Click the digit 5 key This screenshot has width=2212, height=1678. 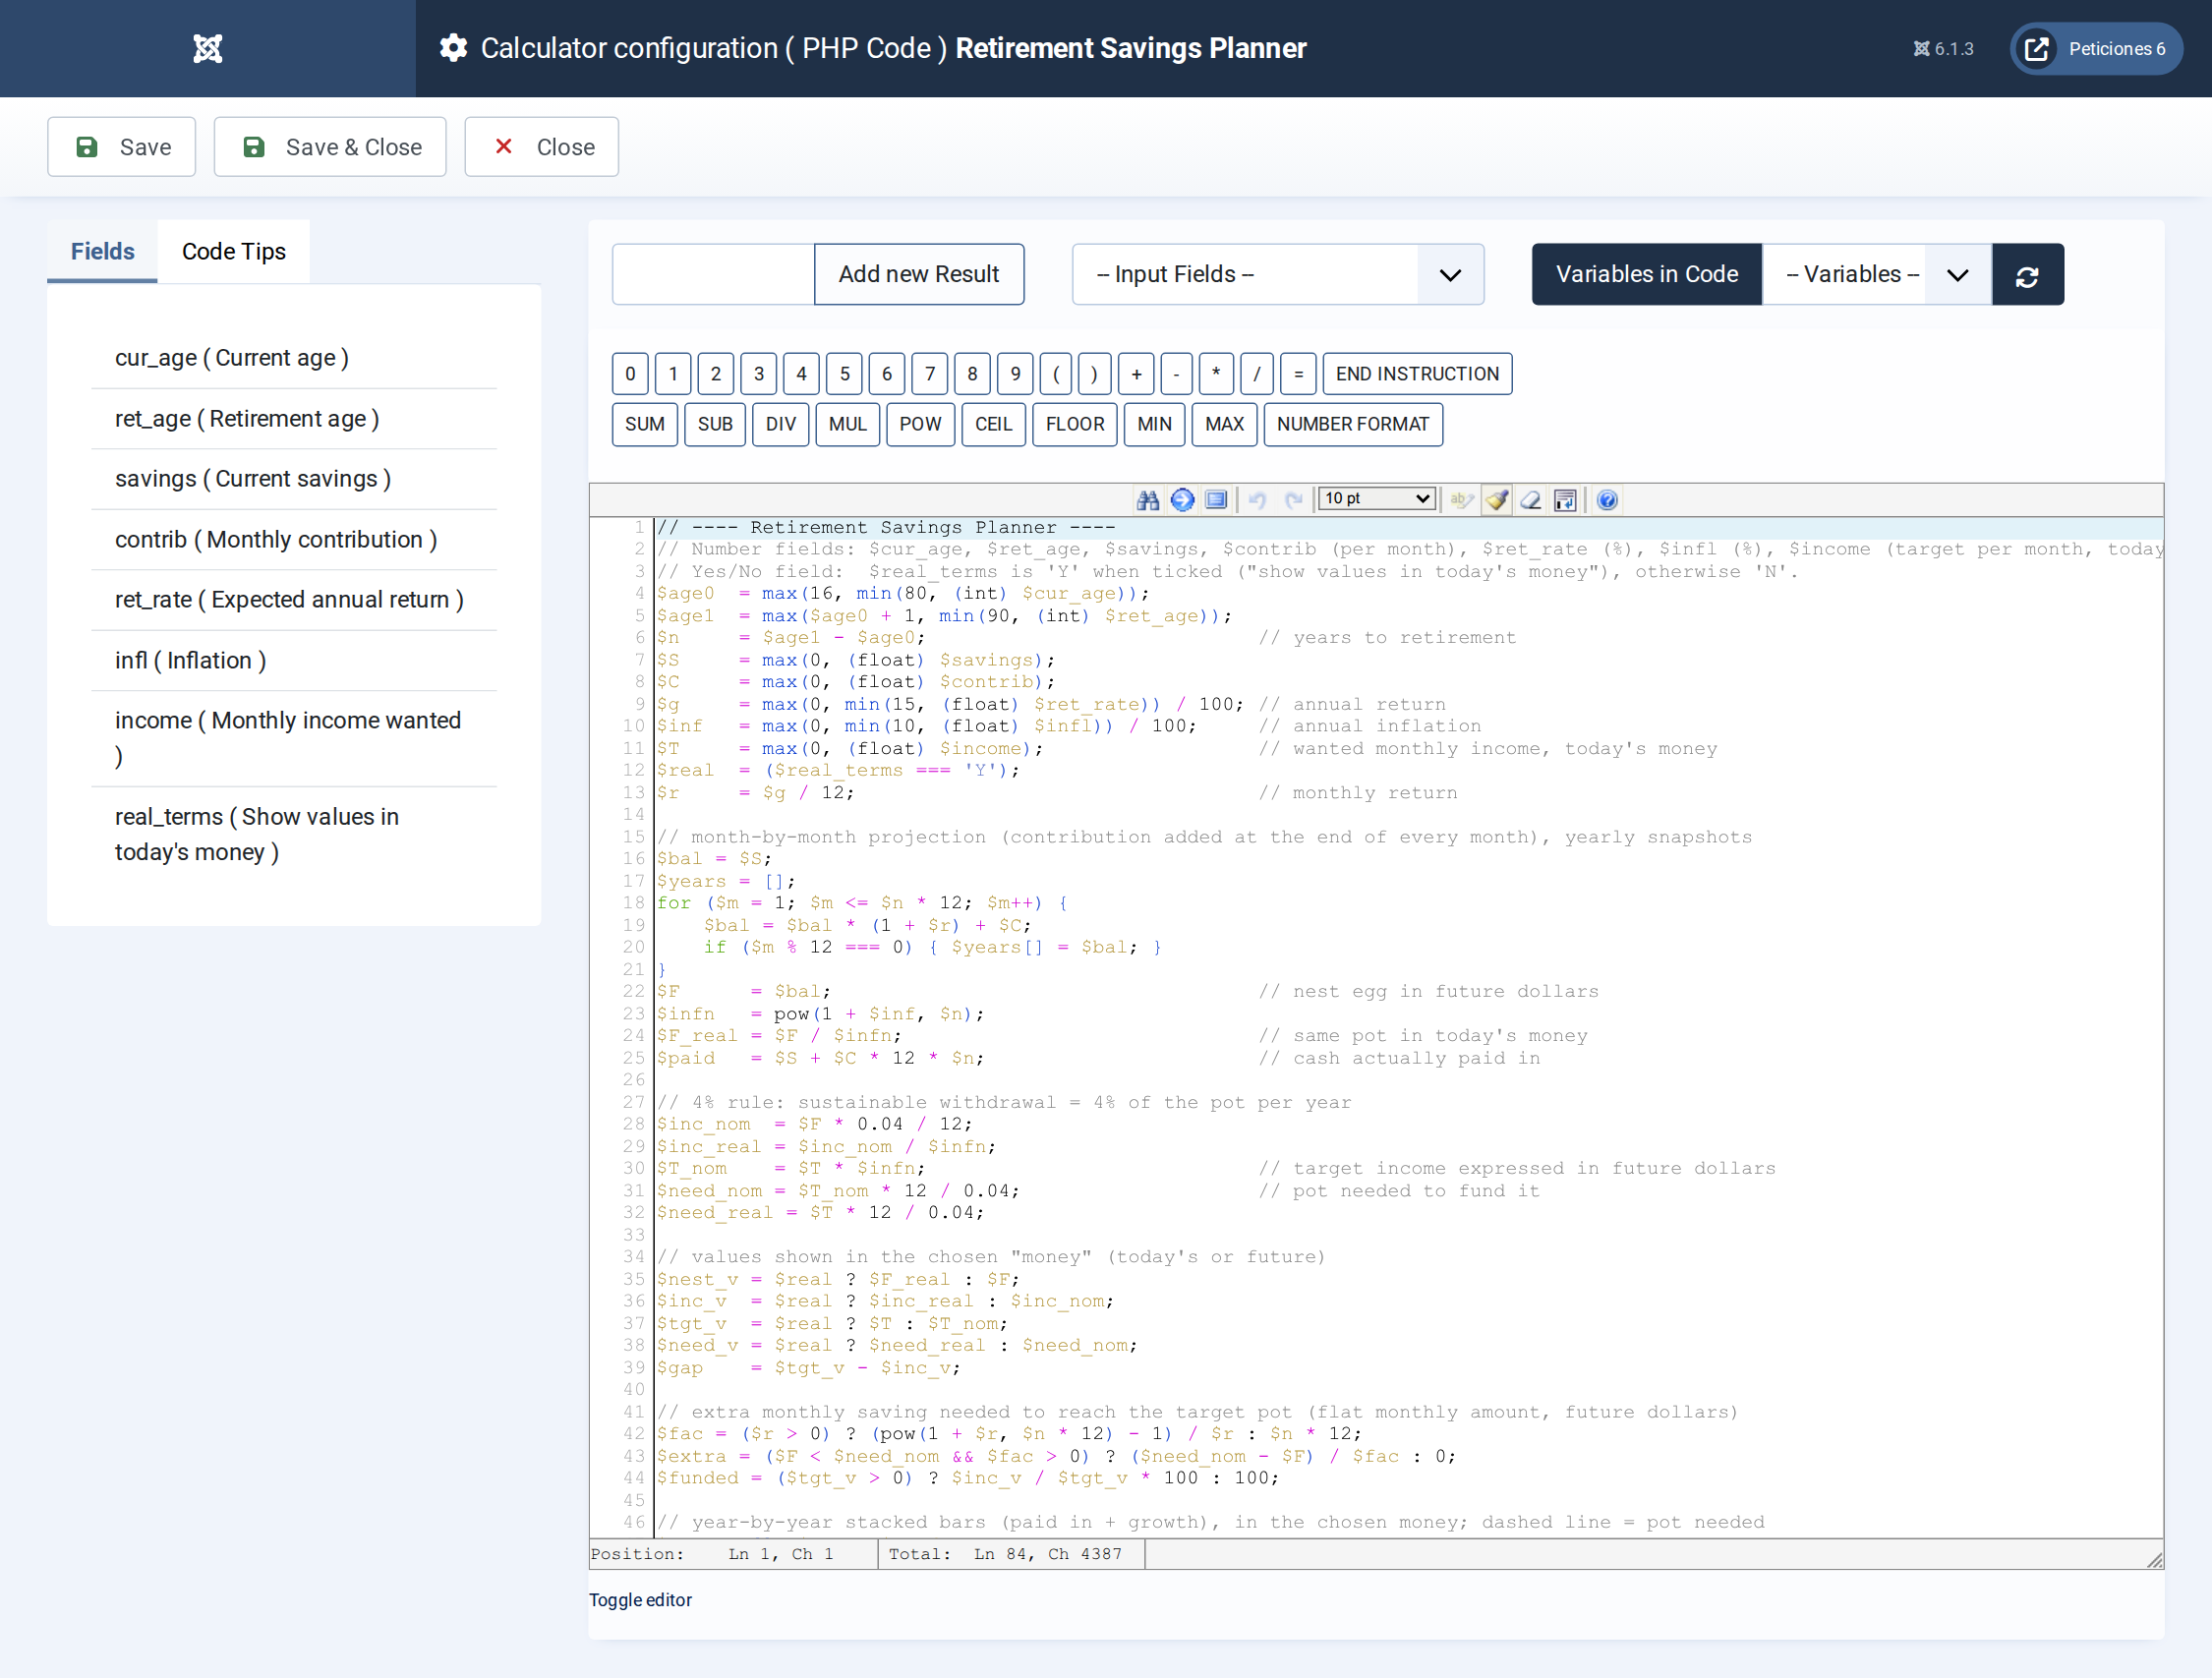844,374
